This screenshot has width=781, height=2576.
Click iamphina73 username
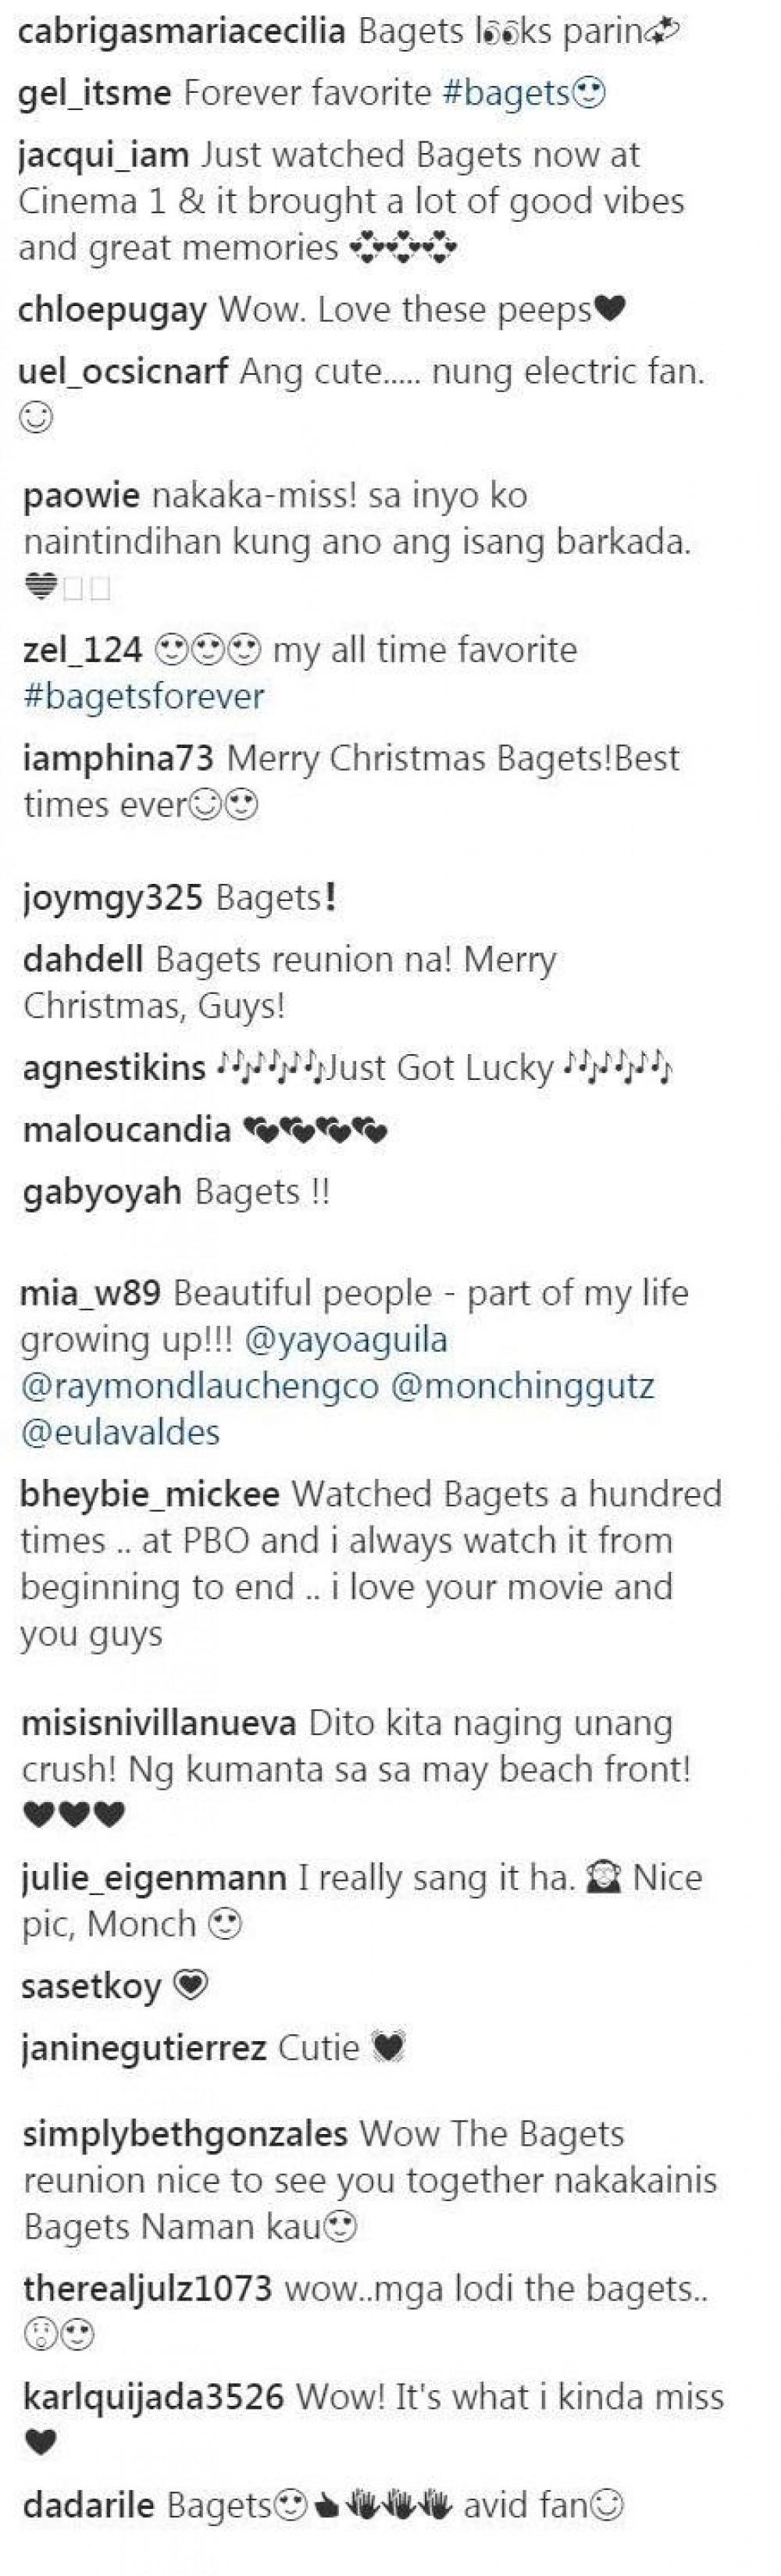coord(118,759)
